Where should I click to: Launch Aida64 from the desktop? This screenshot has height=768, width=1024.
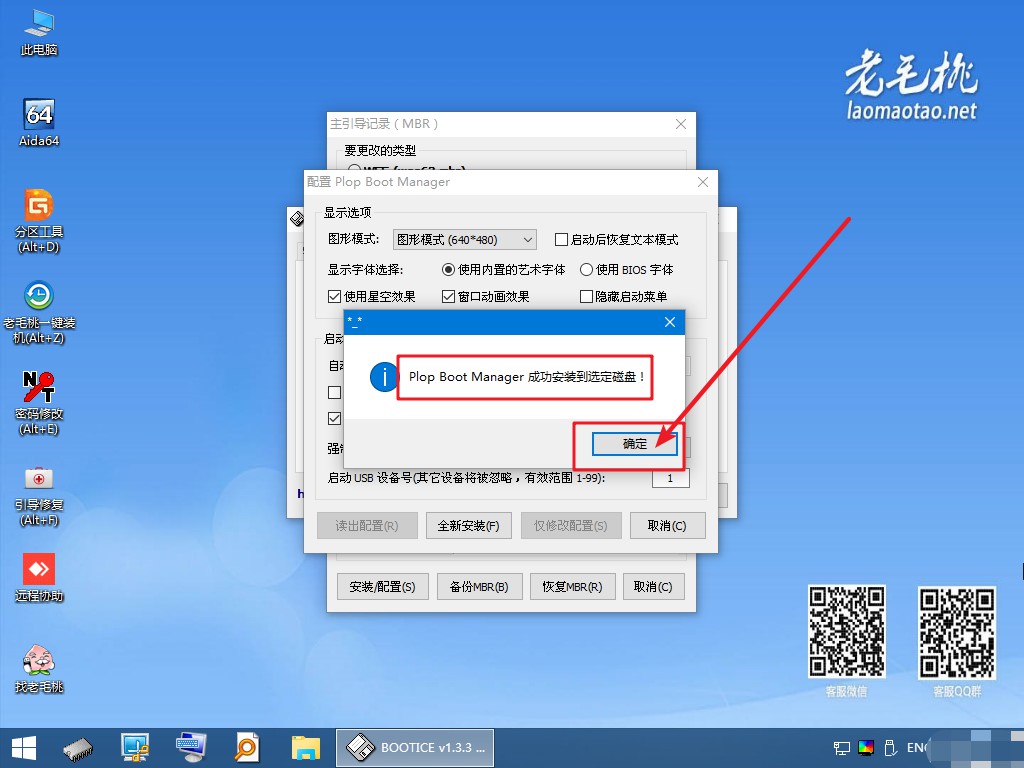pyautogui.click(x=39, y=123)
